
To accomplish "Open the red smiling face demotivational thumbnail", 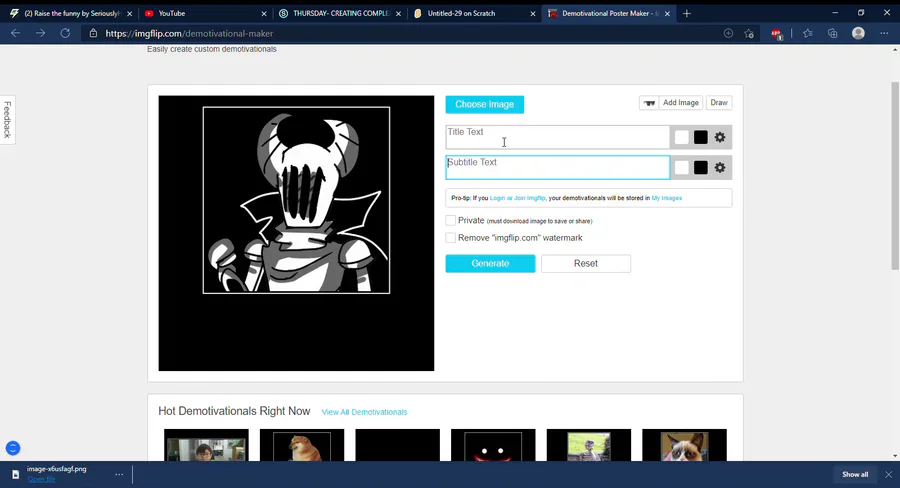I will click(493, 445).
